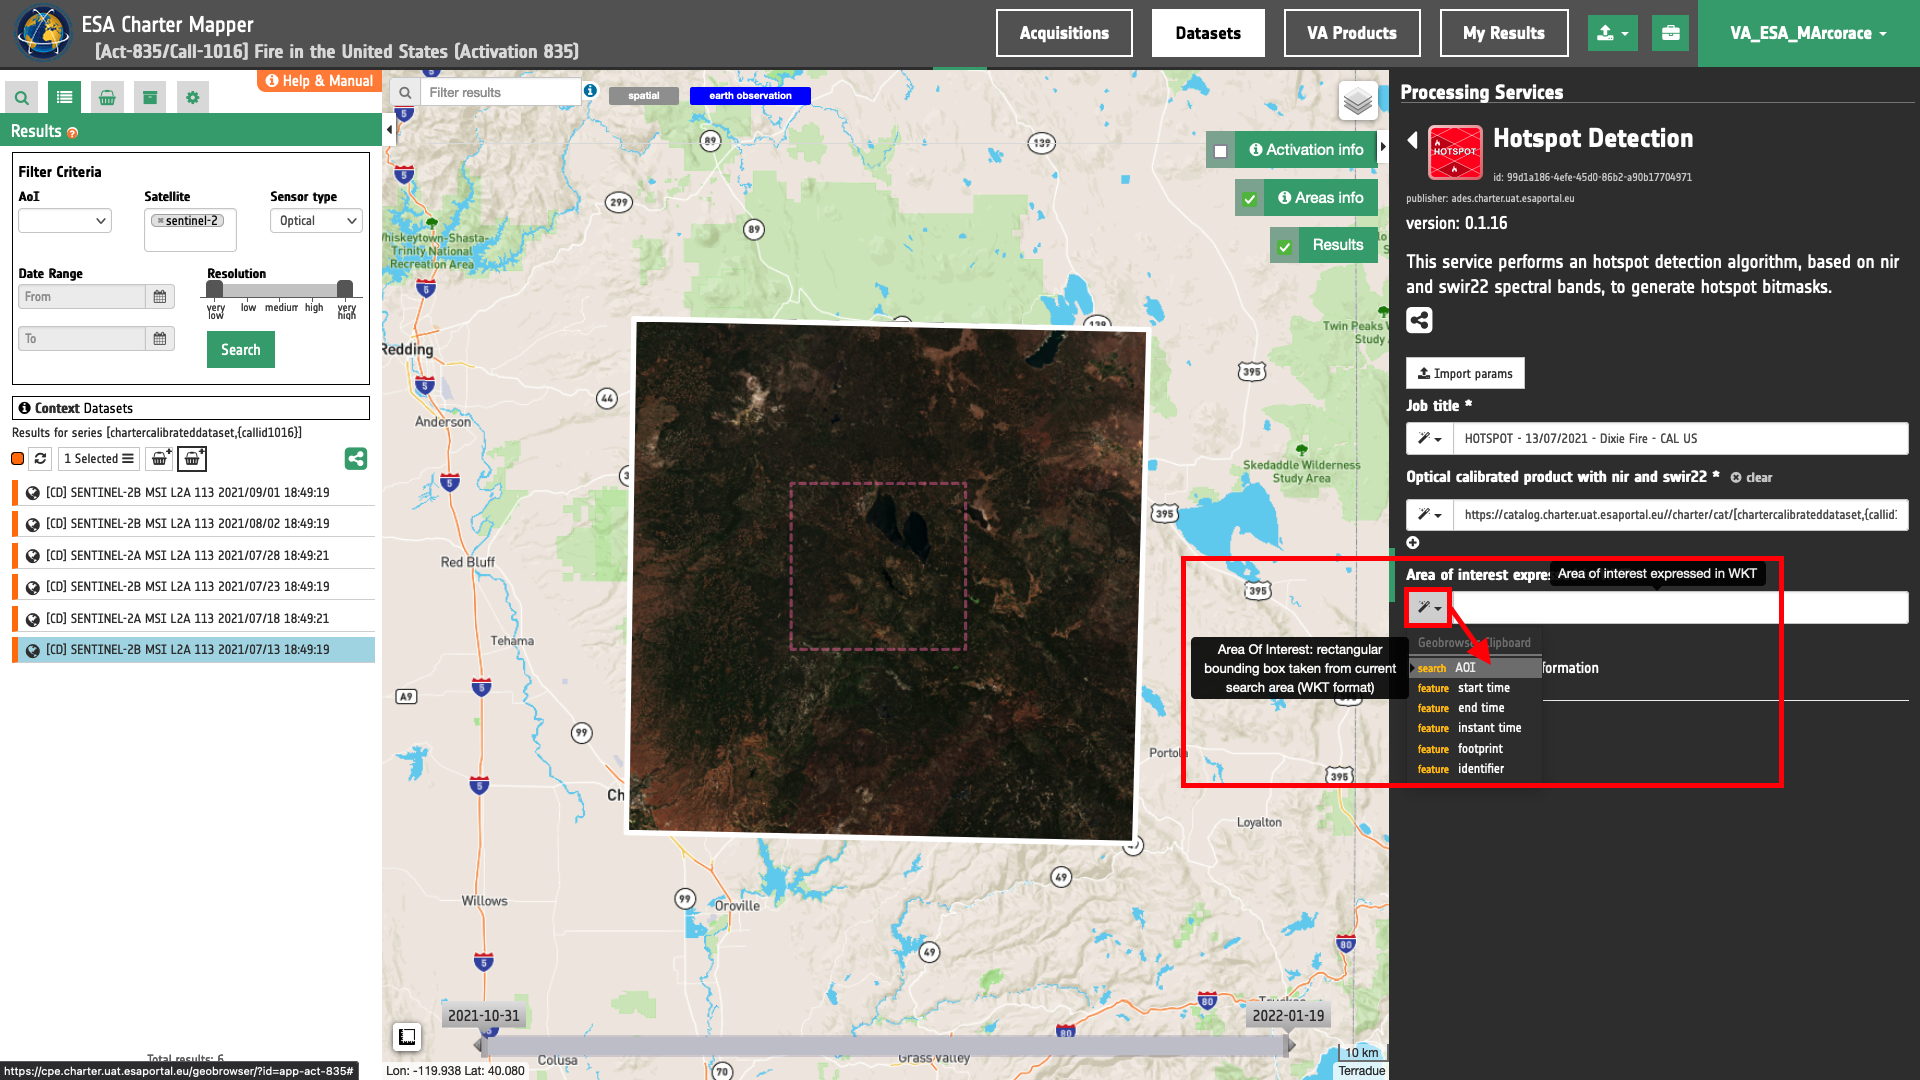The width and height of the screenshot is (1920, 1080).
Task: Open the results list tab icon
Action: pos(65,97)
